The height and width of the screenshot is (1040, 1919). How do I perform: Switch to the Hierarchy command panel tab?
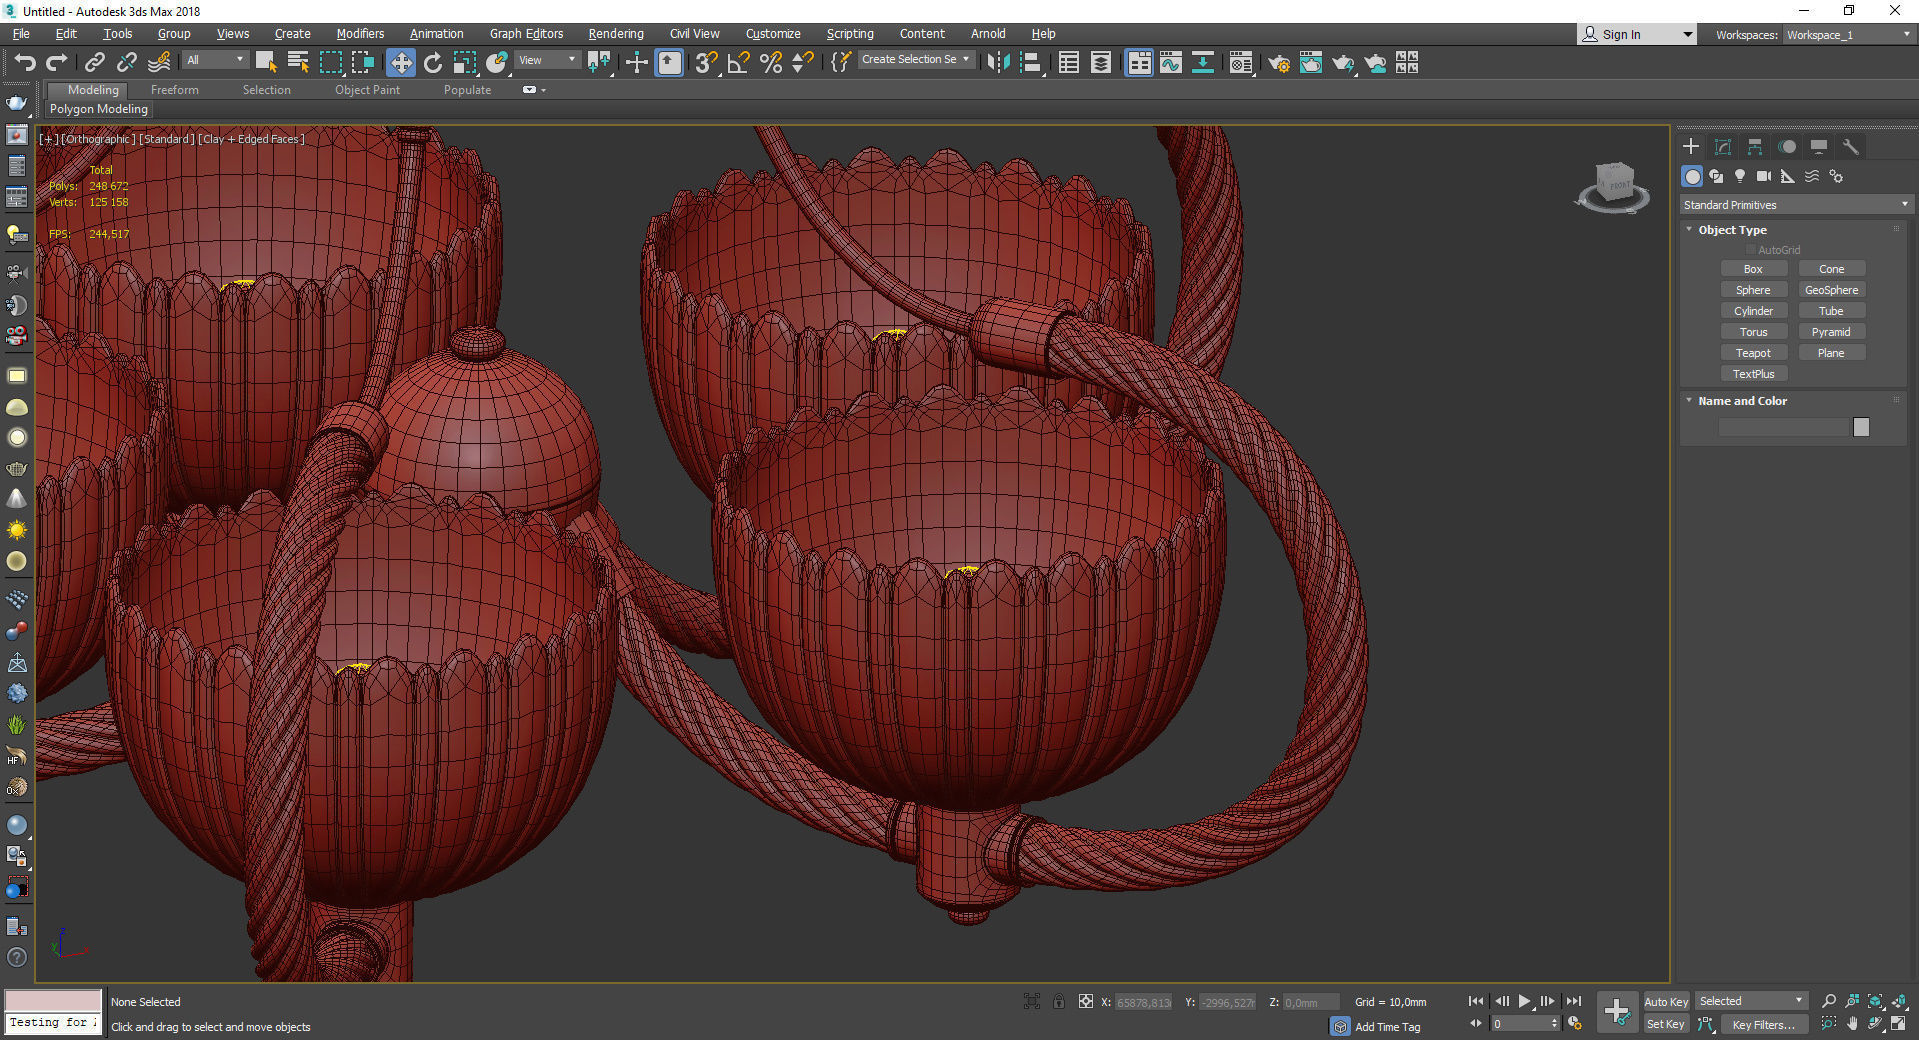(1755, 147)
